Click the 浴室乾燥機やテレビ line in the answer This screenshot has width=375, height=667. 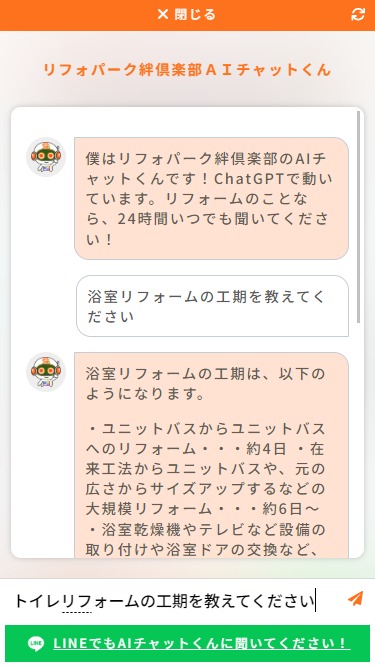pos(205,529)
